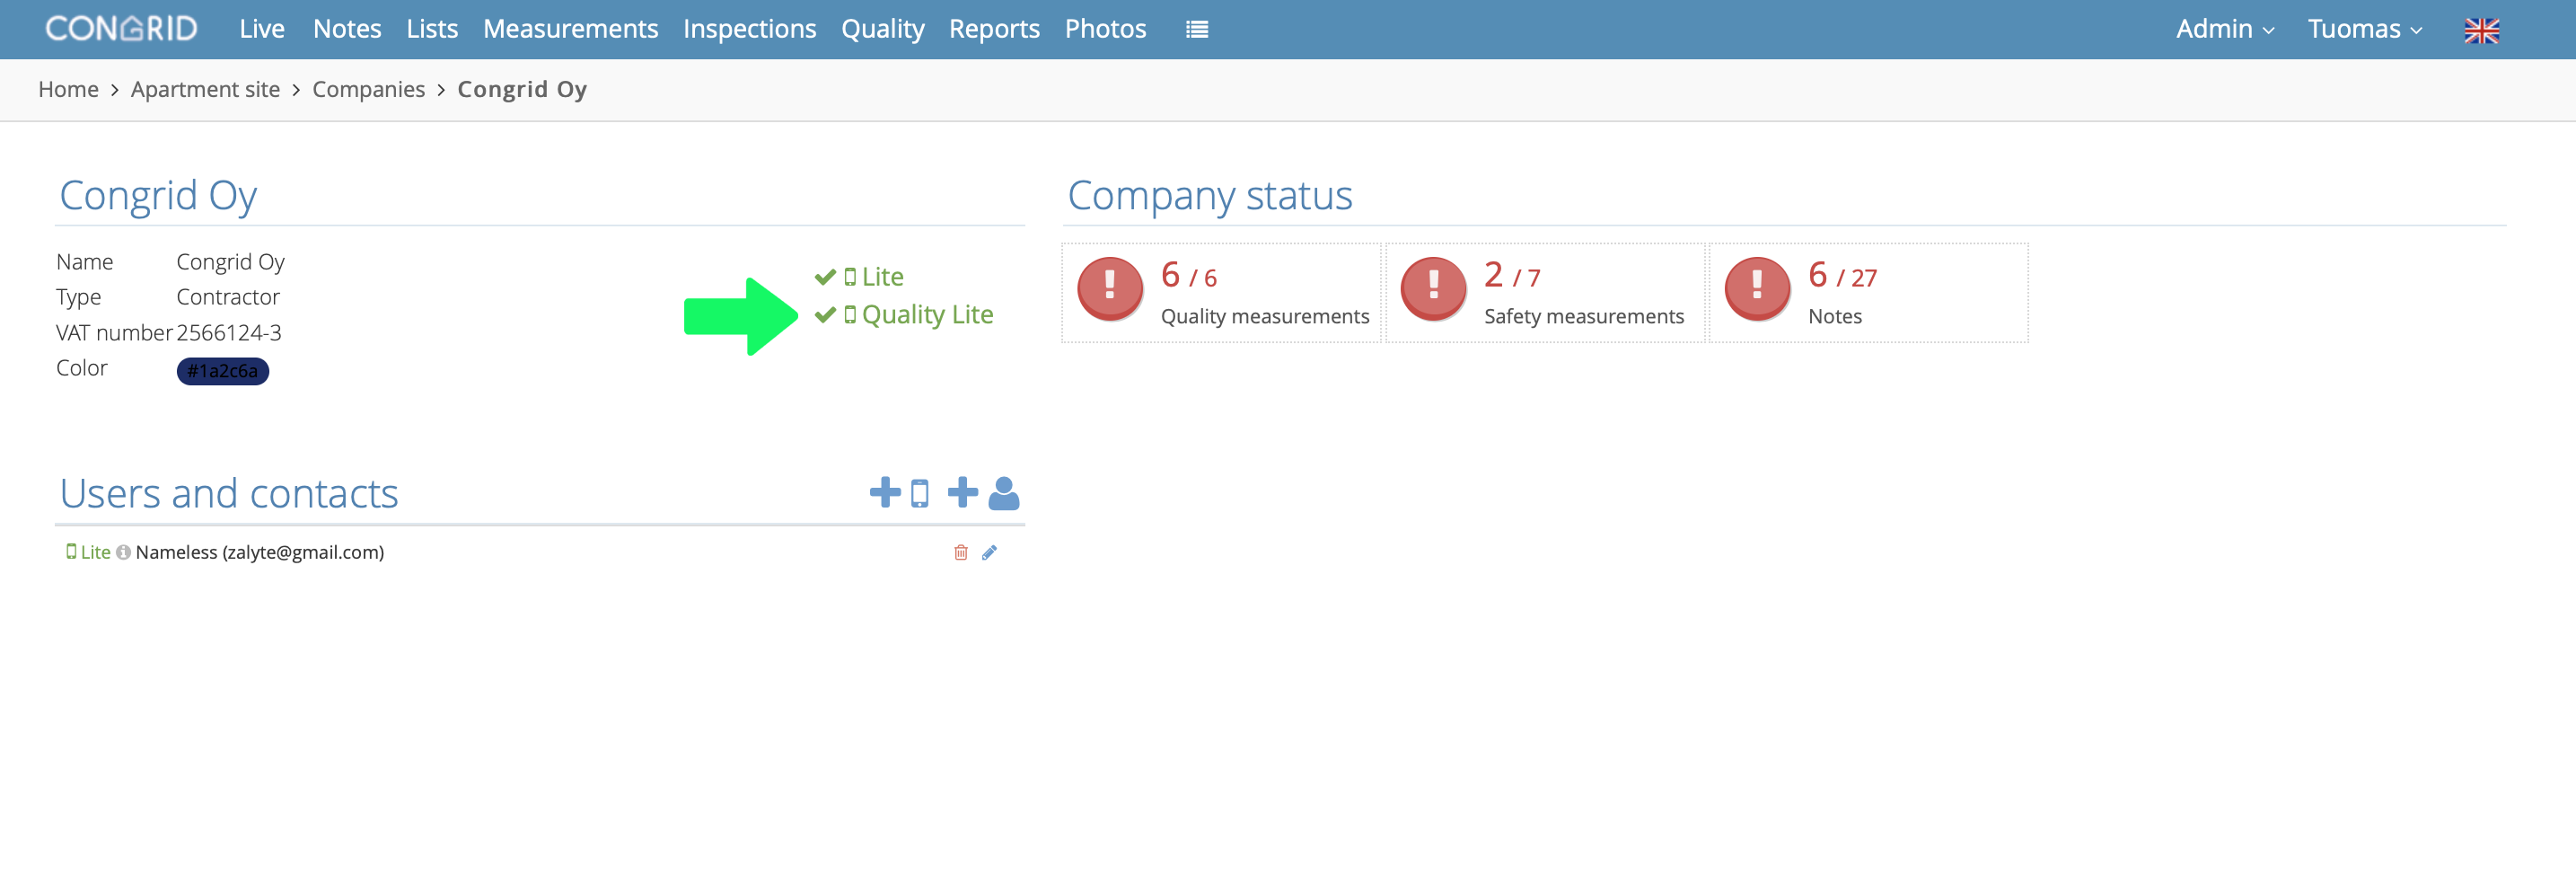
Task: Click the #1a2c6a color swatch
Action: [x=222, y=371]
